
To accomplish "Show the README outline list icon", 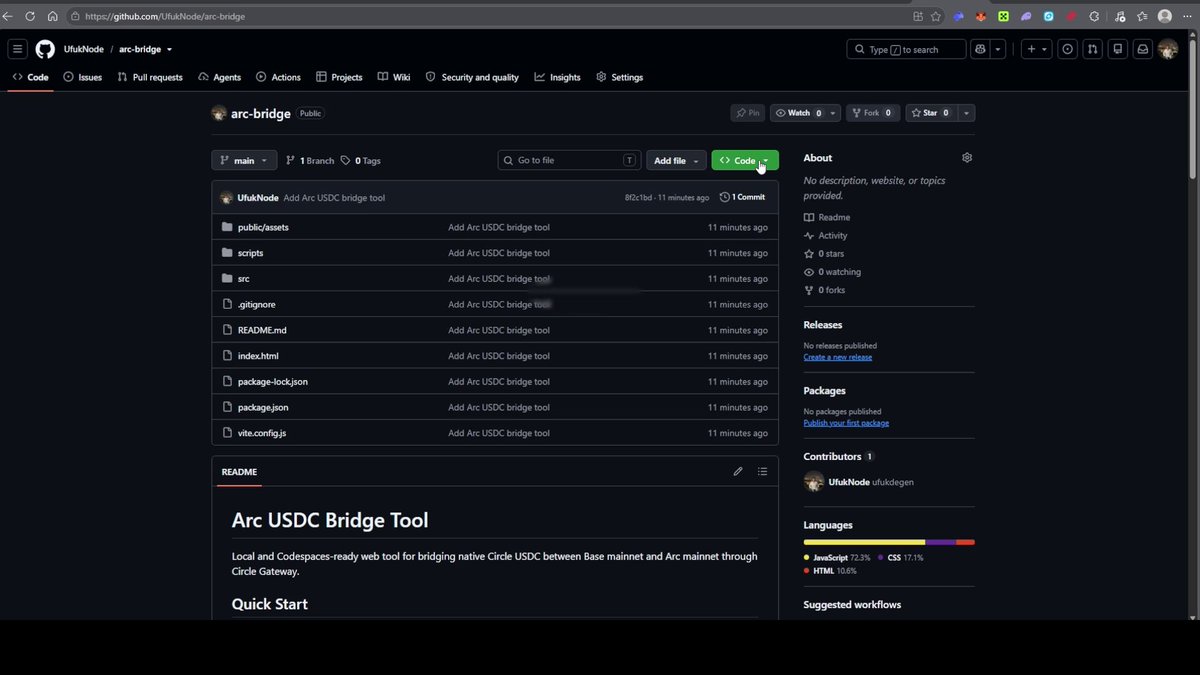I will click(x=762, y=472).
